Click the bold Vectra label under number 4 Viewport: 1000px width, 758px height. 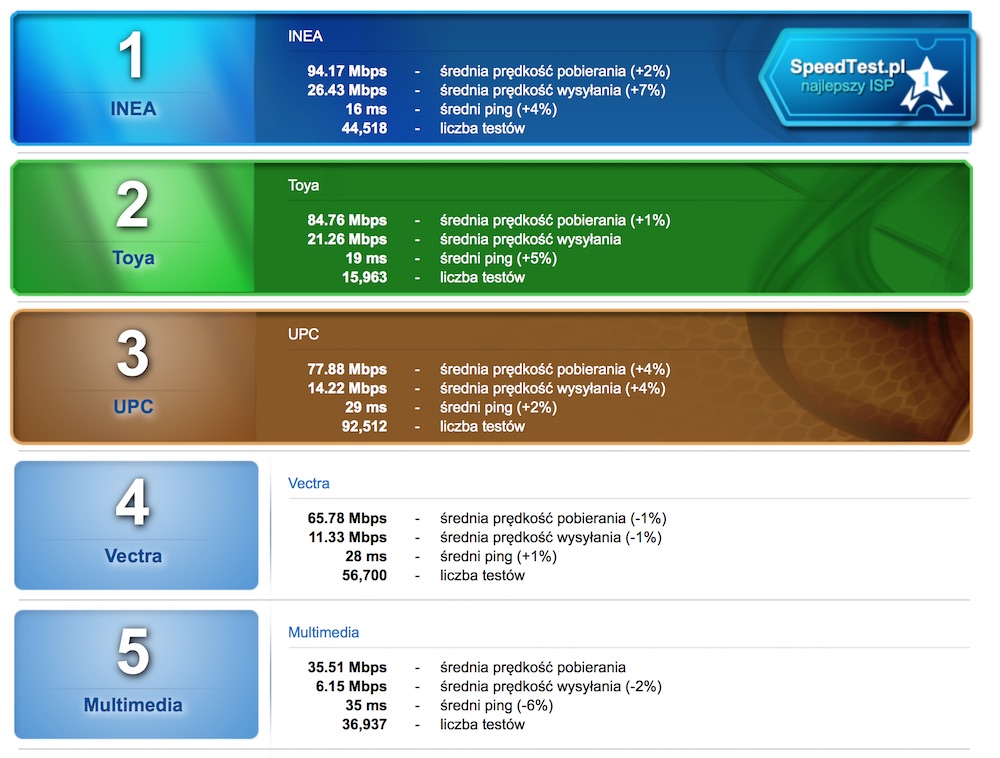tap(133, 556)
